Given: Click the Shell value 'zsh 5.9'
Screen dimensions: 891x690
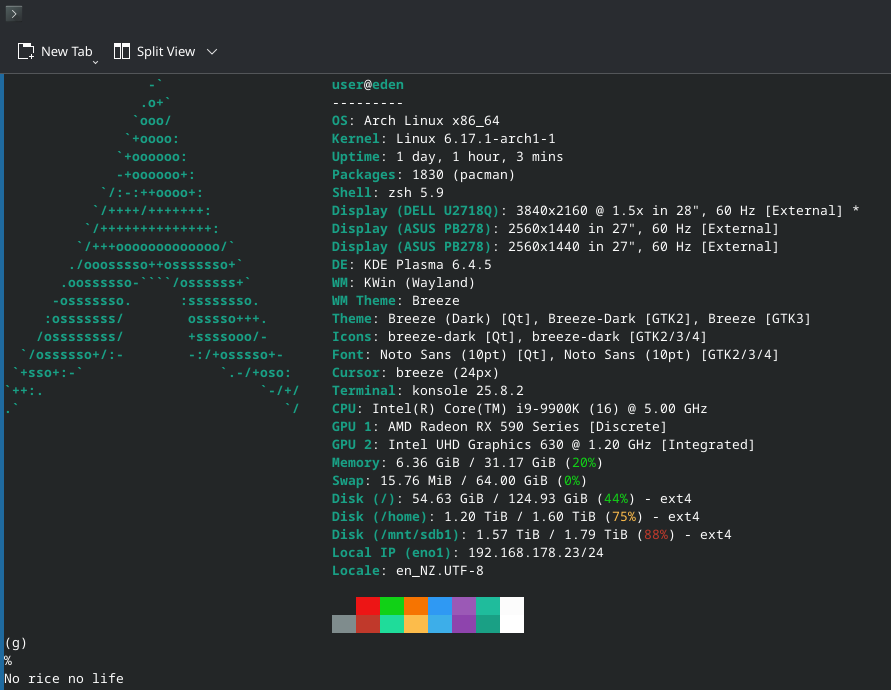Looking at the screenshot, I should click(x=415, y=193).
